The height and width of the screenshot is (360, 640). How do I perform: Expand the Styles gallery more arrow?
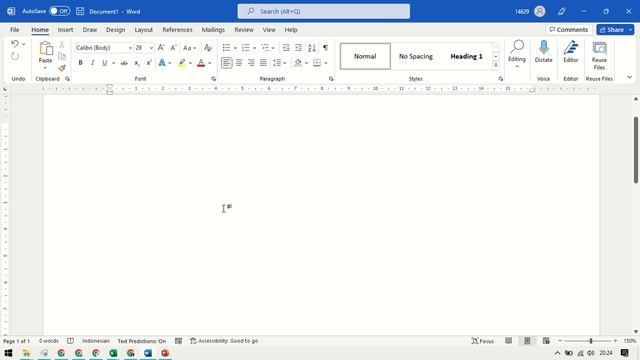[496, 65]
